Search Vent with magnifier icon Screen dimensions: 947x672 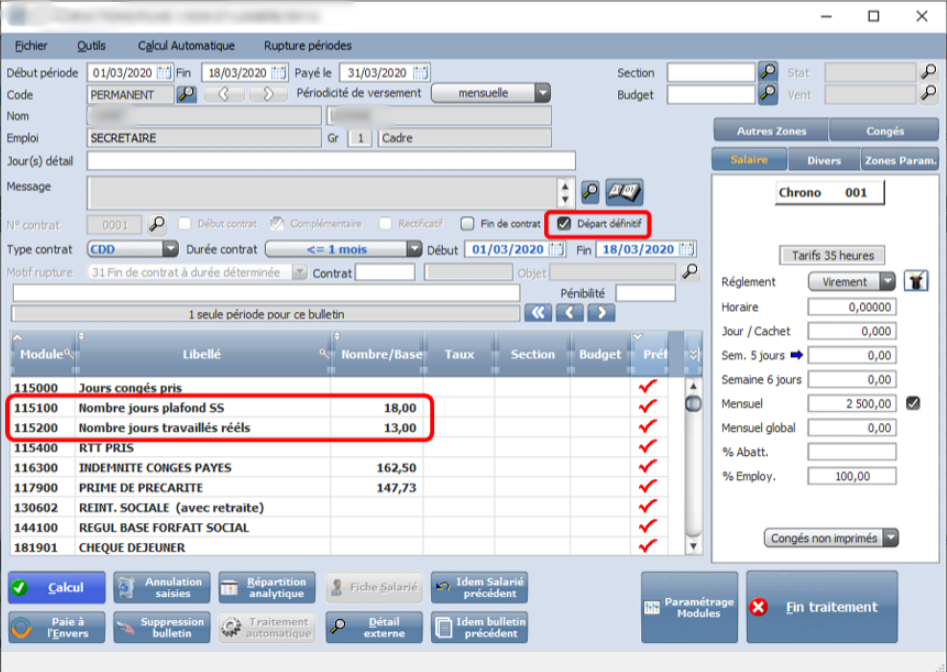point(928,94)
